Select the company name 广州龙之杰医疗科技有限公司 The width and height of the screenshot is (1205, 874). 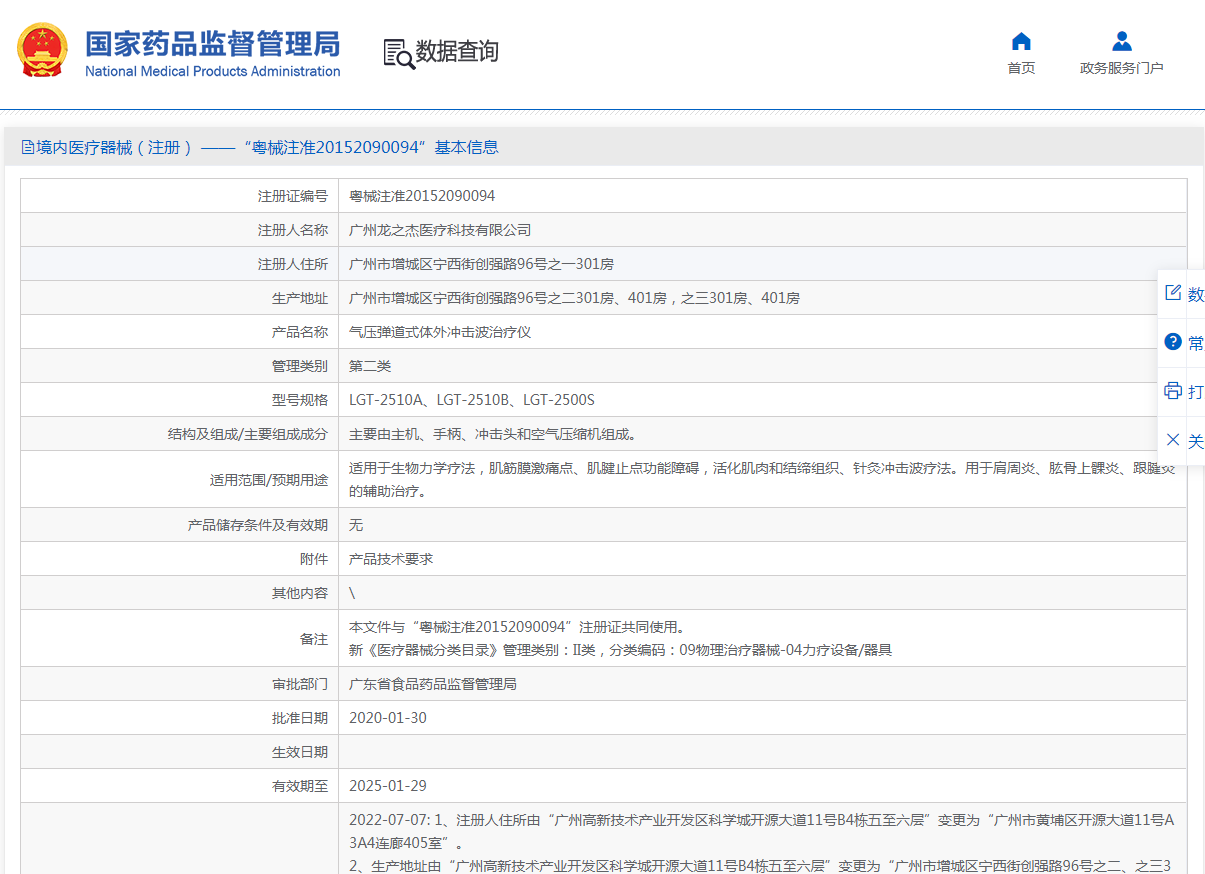pyautogui.click(x=440, y=230)
